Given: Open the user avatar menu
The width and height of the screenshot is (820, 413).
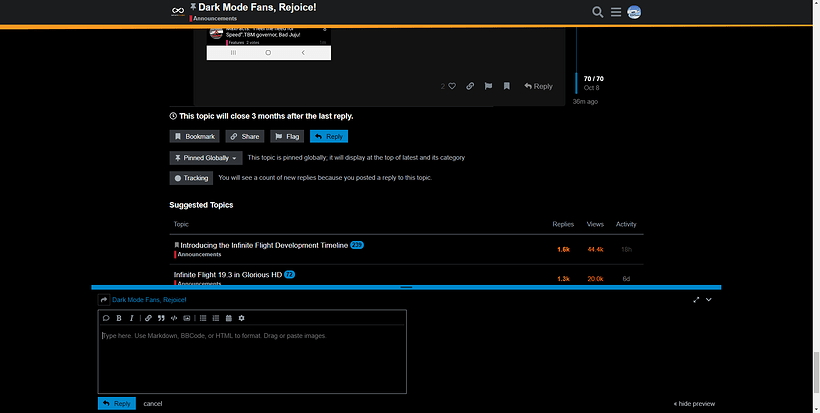Looking at the screenshot, I should [634, 12].
